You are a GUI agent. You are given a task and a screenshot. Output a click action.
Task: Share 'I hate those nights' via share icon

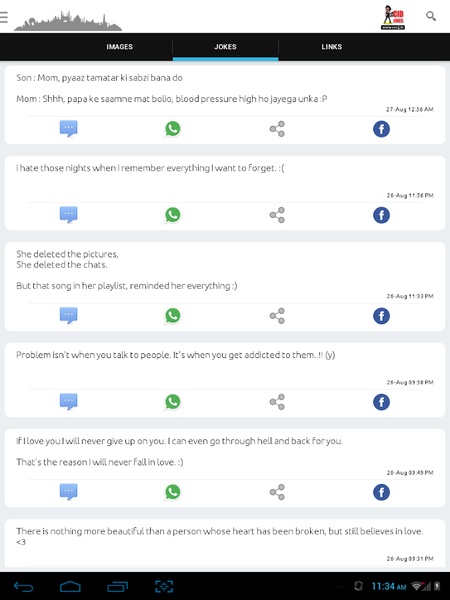tap(277, 215)
